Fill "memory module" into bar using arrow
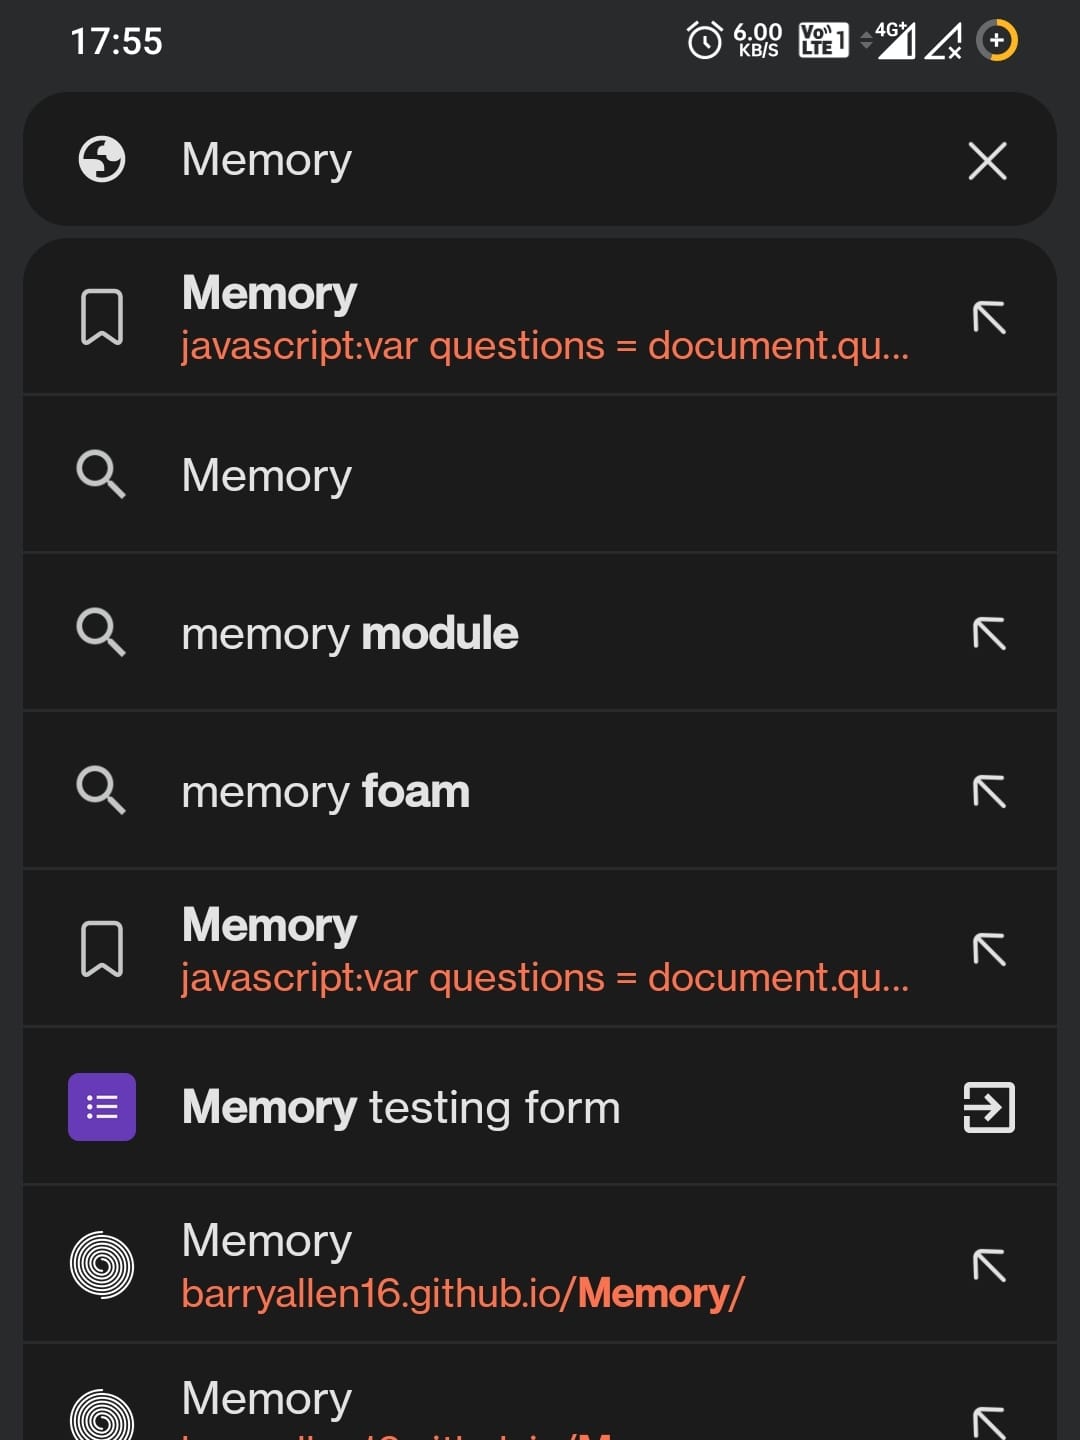Image resolution: width=1080 pixels, height=1440 pixels. point(988,634)
